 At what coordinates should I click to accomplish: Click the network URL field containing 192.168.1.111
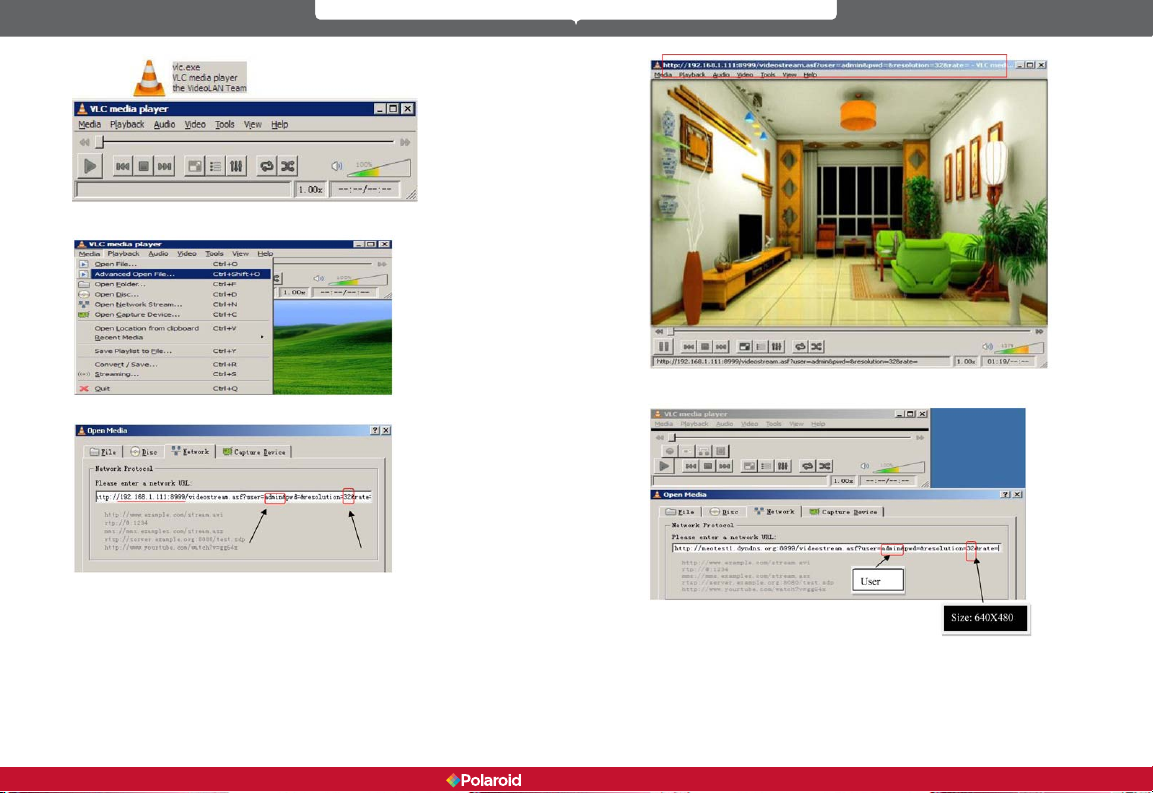coord(233,497)
